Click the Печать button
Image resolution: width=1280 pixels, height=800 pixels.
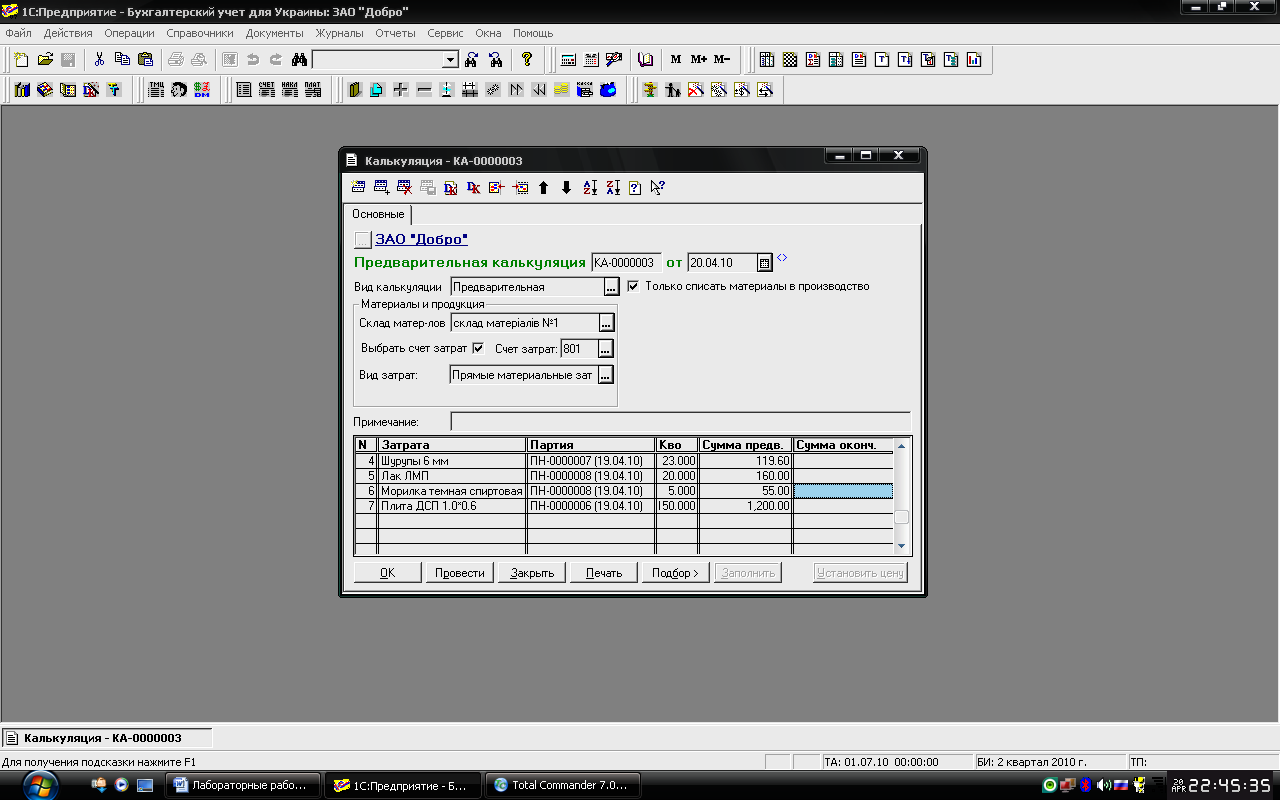[604, 573]
